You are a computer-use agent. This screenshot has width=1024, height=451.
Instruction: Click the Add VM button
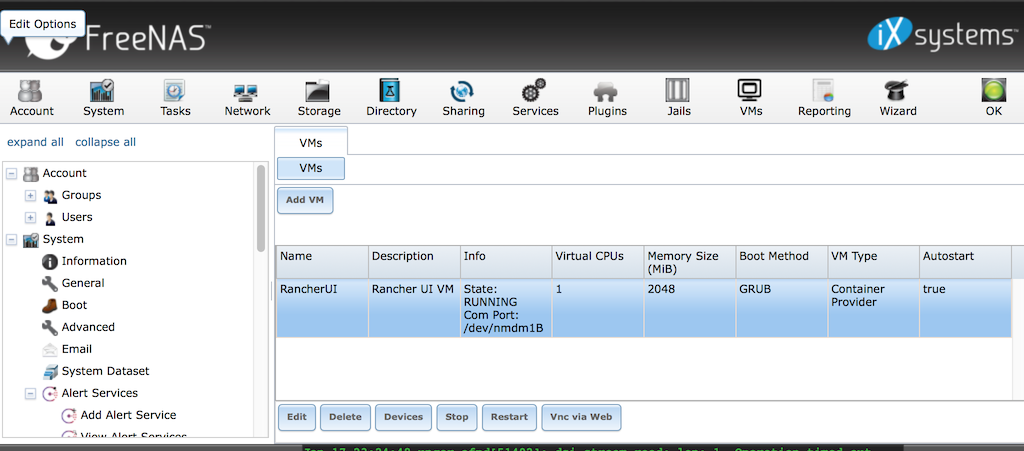[305, 200]
